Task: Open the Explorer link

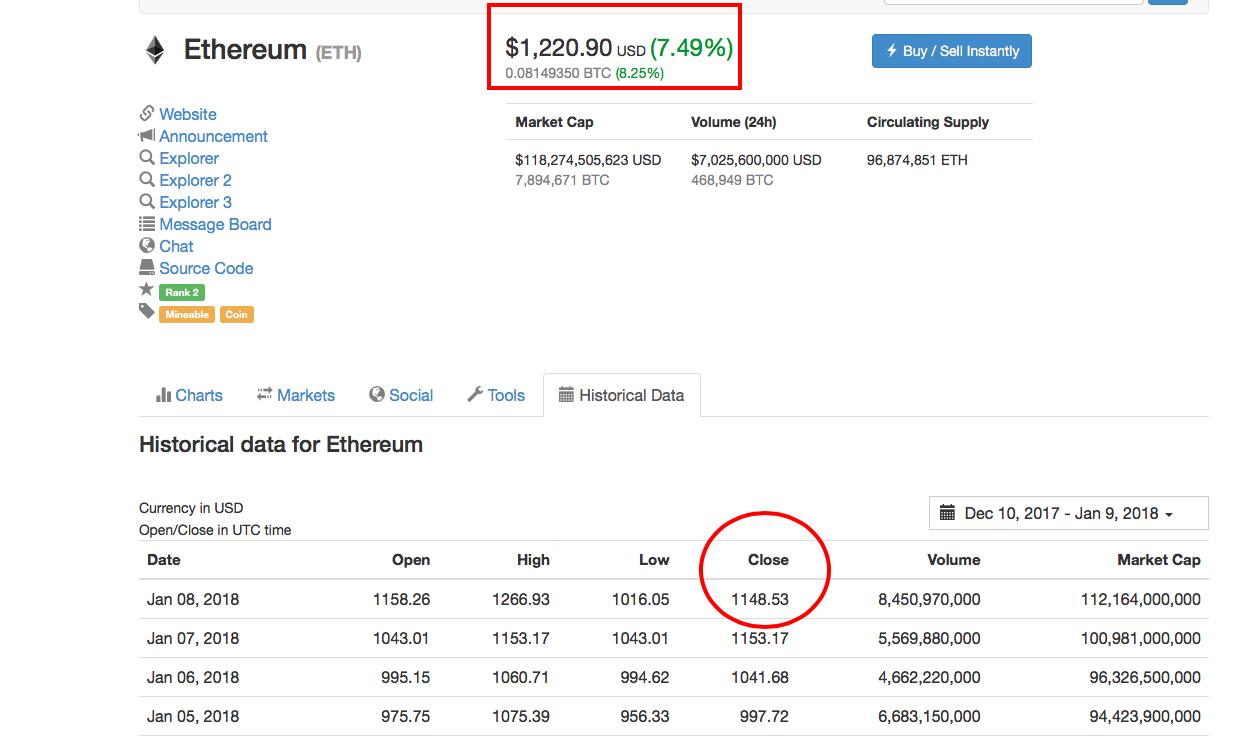Action: [x=189, y=158]
